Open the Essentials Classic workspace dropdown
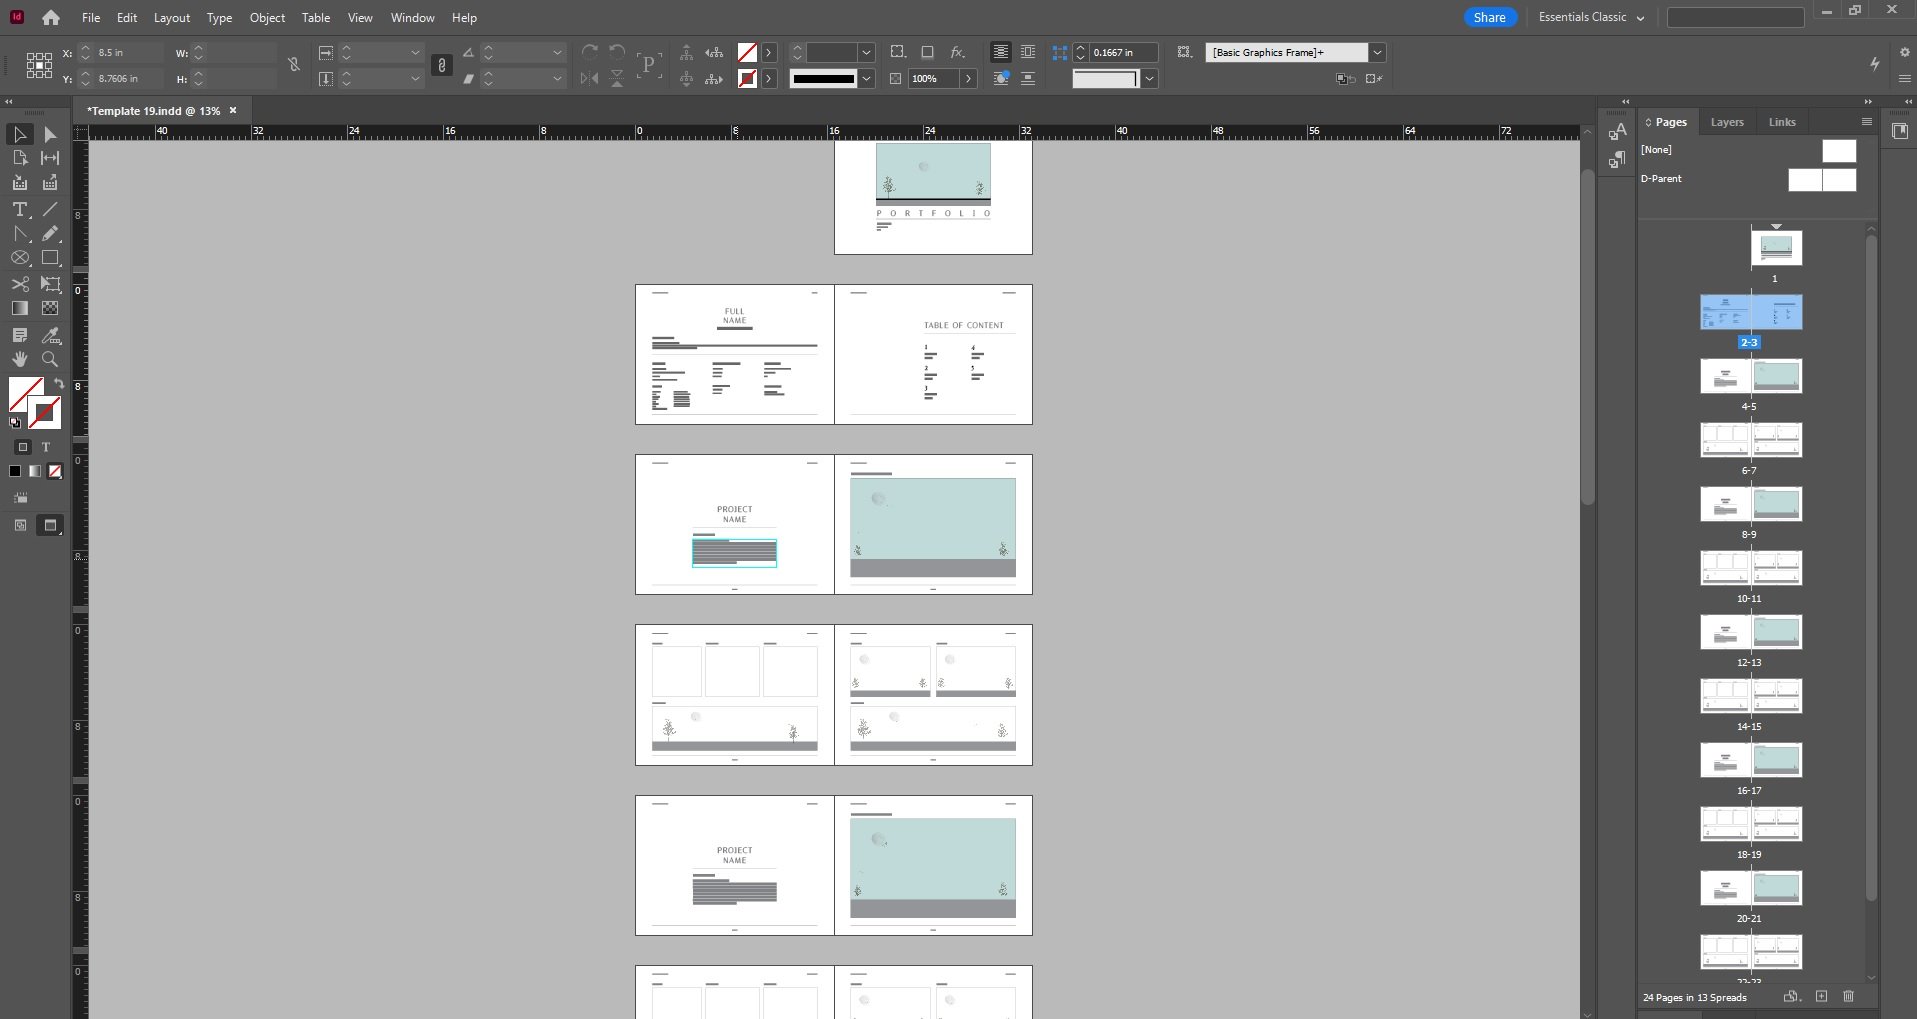The width and height of the screenshot is (1917, 1019). (1590, 18)
